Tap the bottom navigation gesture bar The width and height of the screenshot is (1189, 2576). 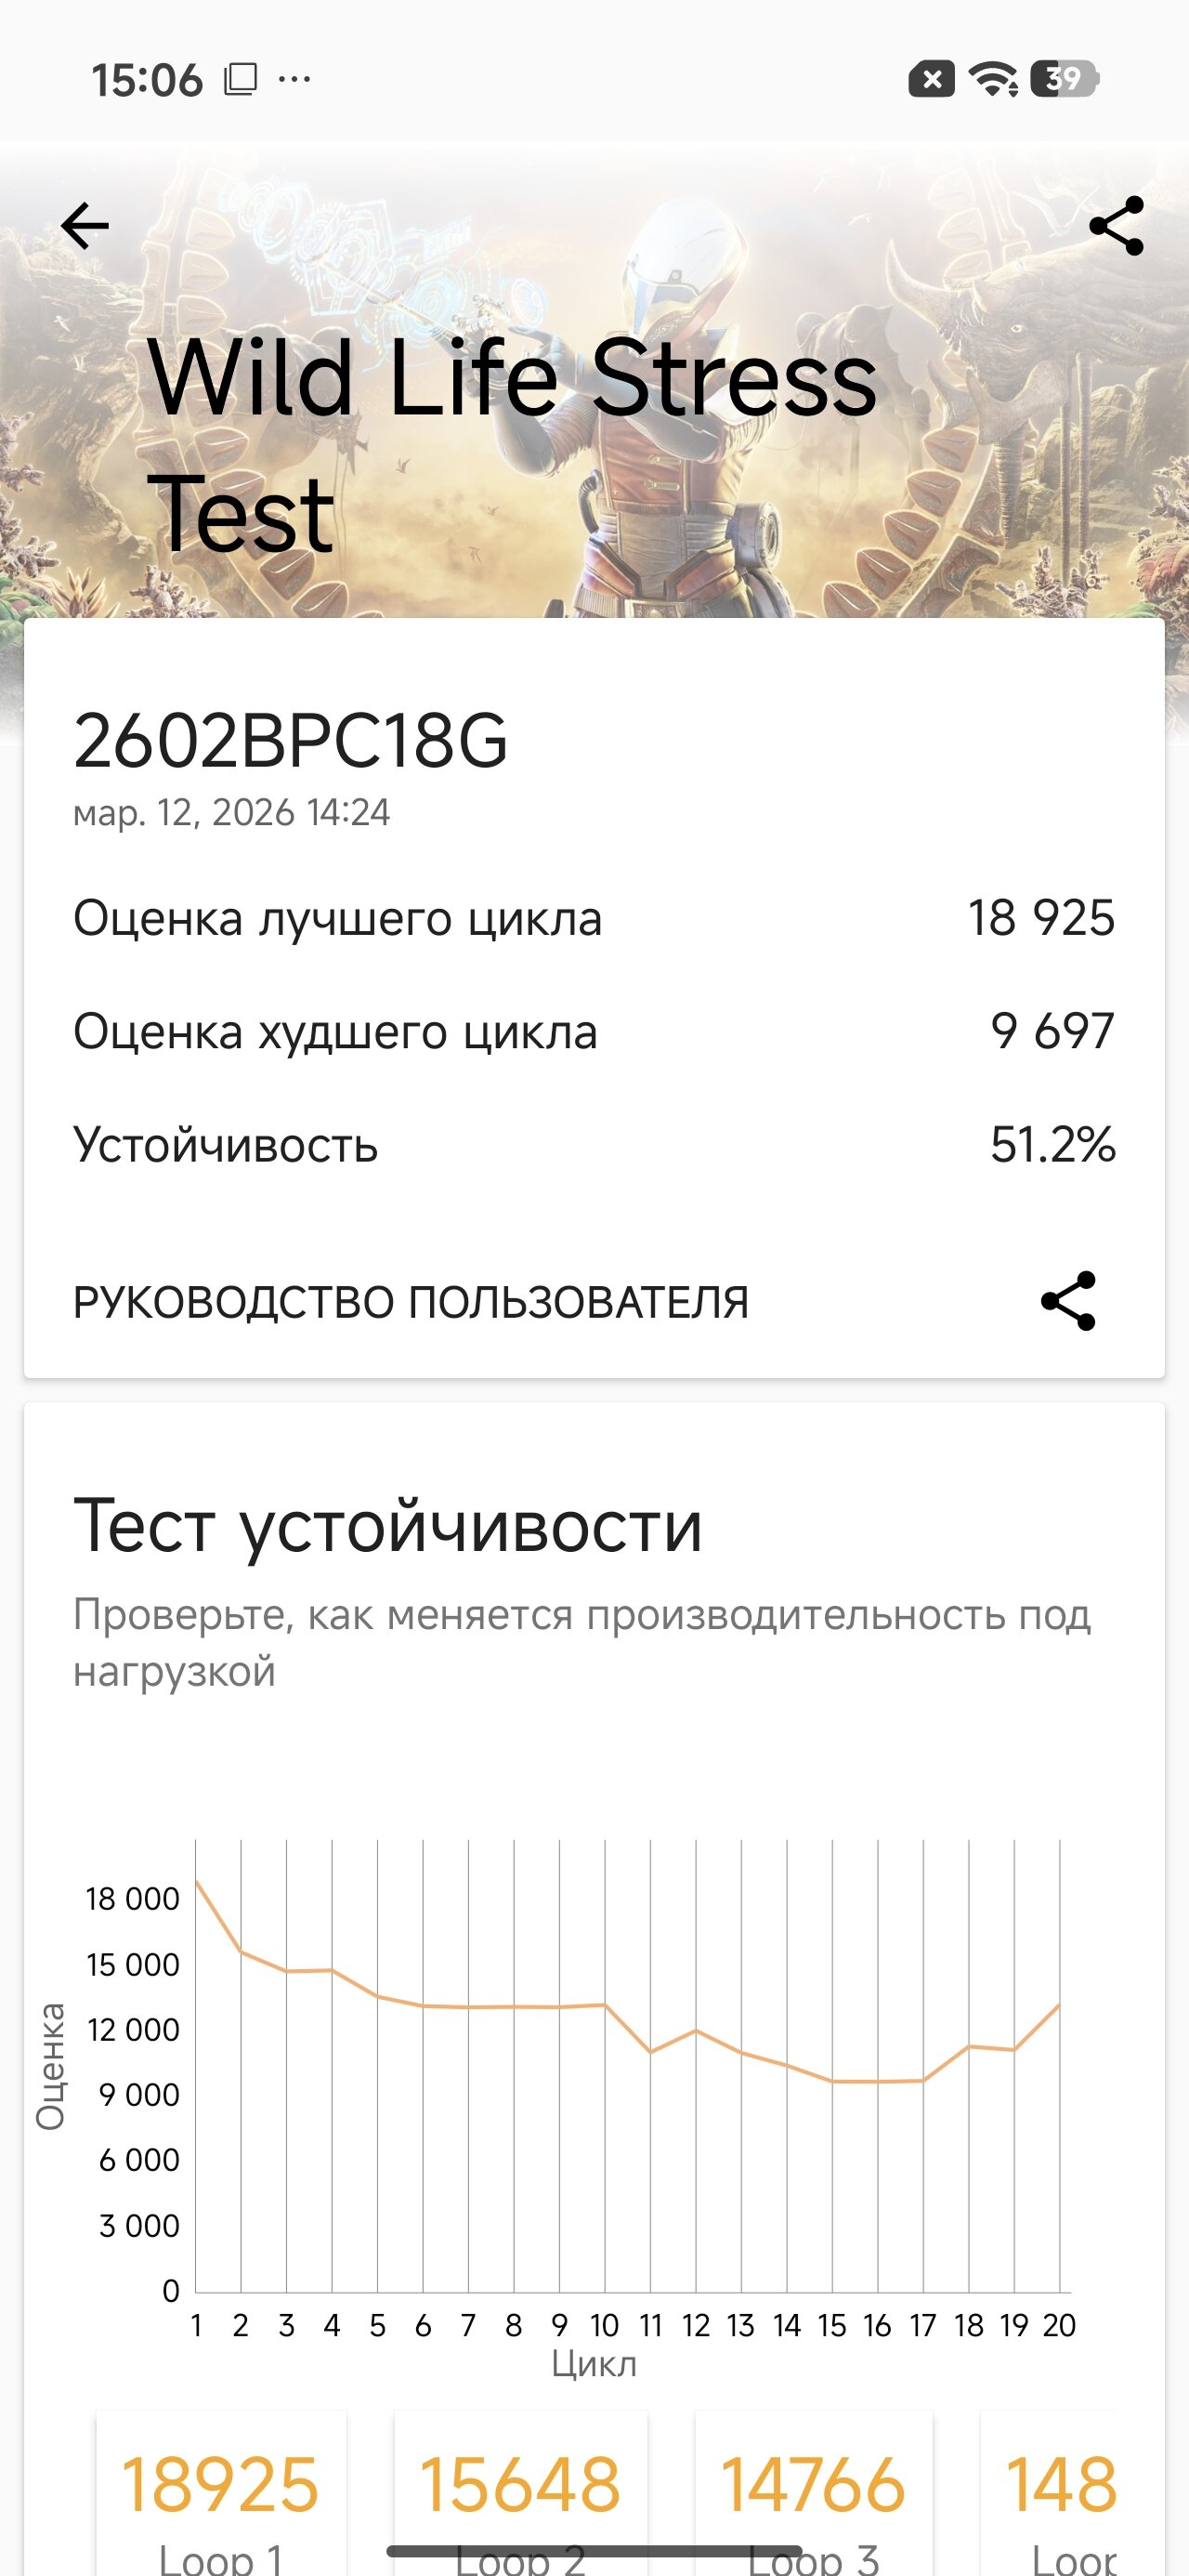click(594, 2551)
